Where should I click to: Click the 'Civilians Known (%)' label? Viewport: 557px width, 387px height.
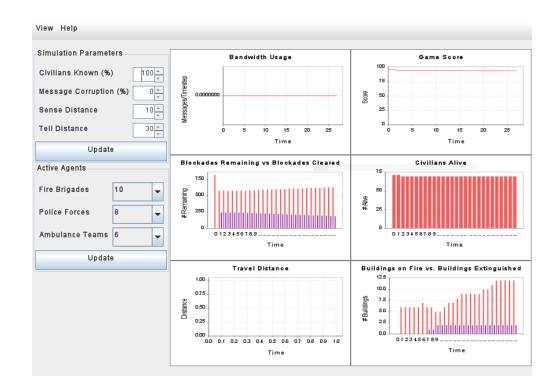76,73
